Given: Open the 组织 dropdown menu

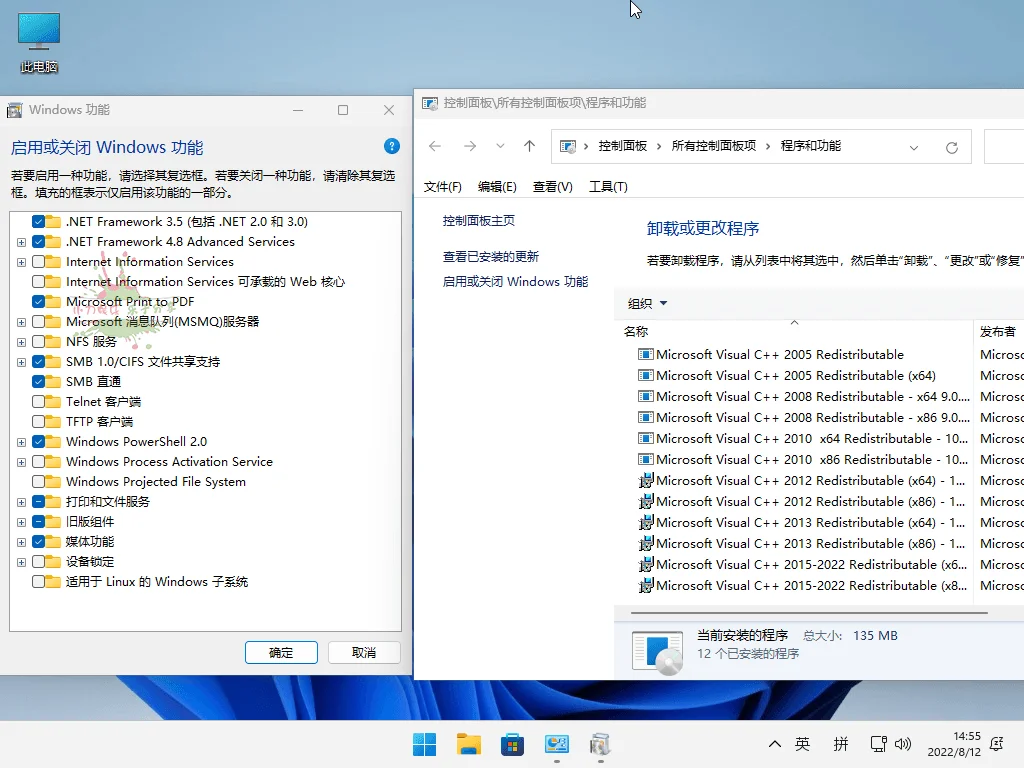Looking at the screenshot, I should 647,303.
